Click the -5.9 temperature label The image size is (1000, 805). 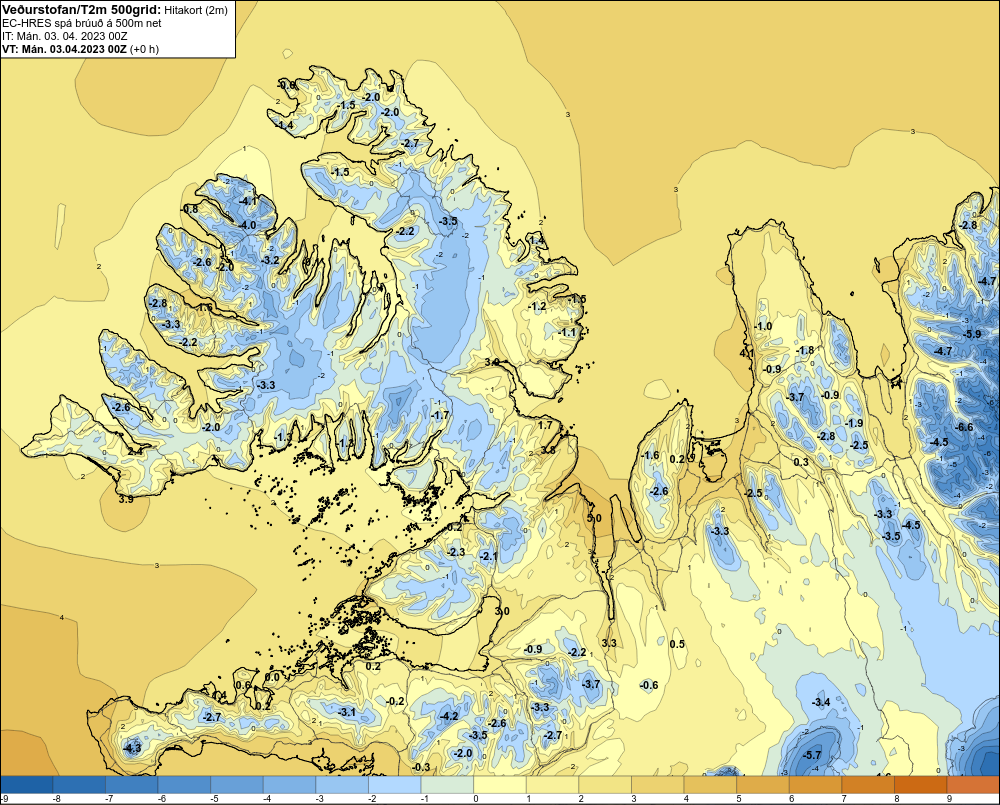coord(973,334)
